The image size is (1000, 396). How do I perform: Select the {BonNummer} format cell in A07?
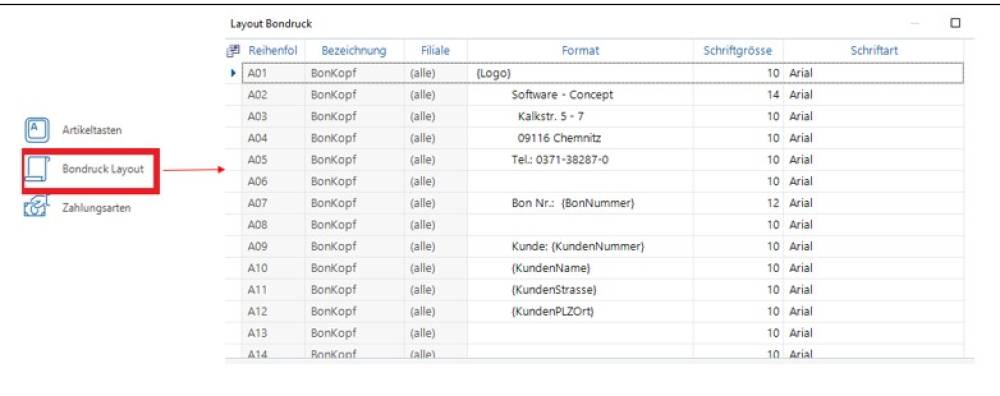point(580,203)
